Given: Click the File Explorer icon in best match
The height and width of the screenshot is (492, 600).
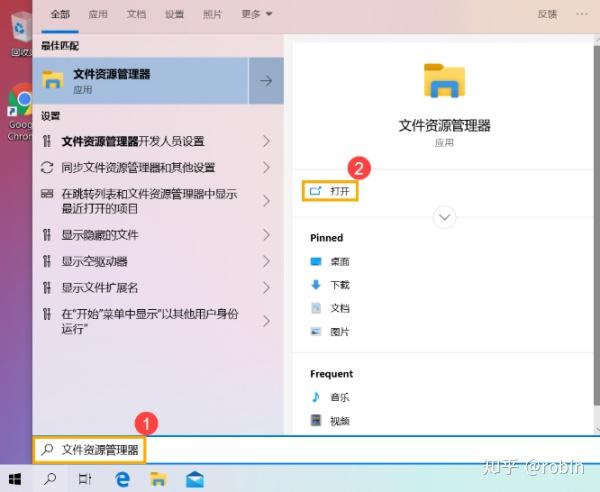Looking at the screenshot, I should pos(52,80).
